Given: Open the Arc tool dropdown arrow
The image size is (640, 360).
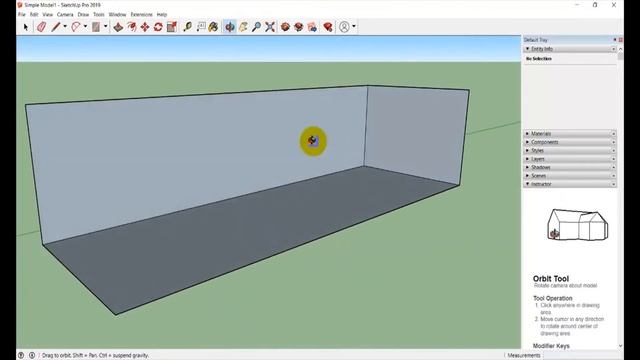Looking at the screenshot, I should point(85,27).
